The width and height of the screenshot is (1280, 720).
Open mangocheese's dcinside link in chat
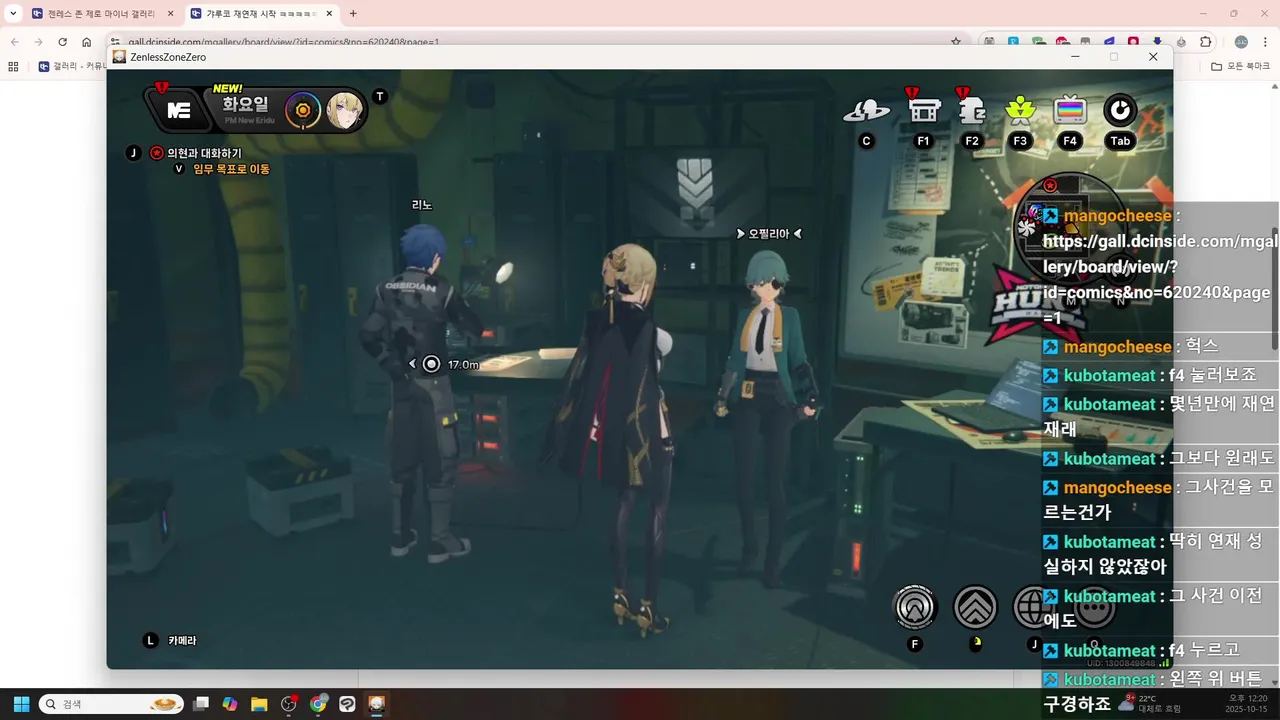coord(1160,279)
